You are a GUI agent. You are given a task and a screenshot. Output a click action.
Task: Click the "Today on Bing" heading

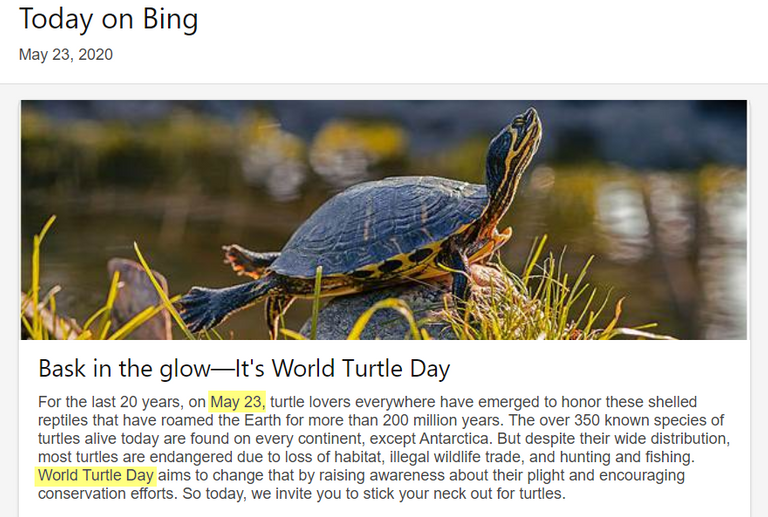point(108,19)
